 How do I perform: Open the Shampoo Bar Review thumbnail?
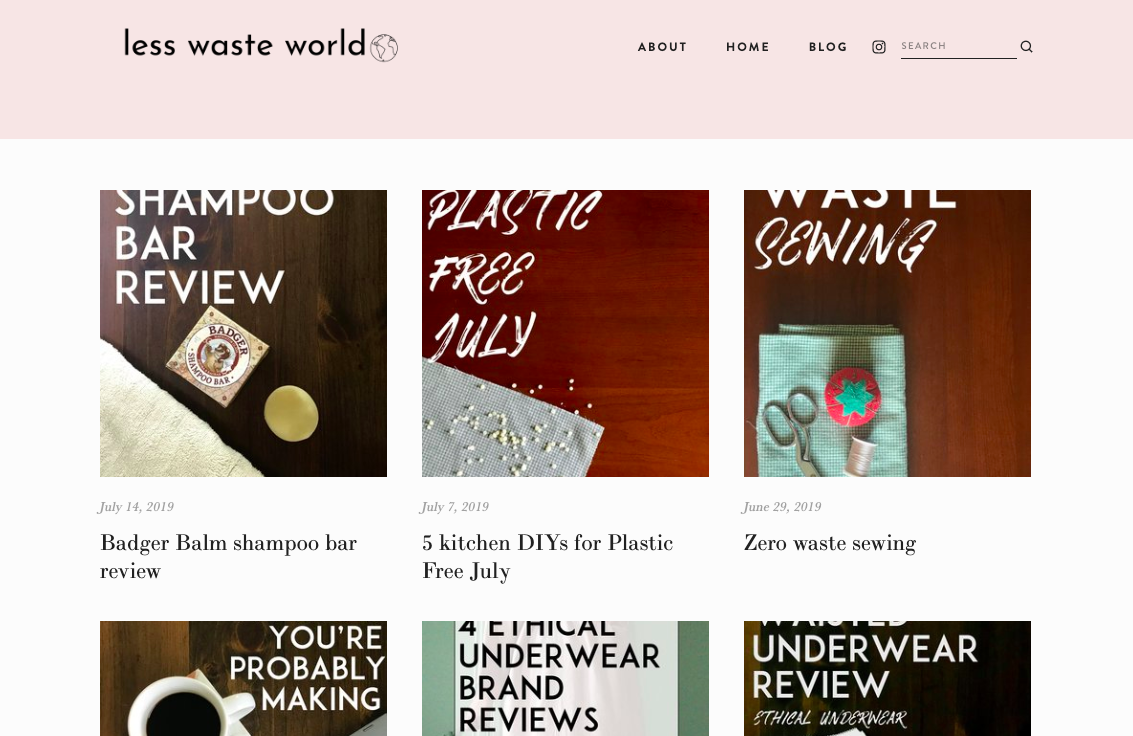(x=244, y=333)
